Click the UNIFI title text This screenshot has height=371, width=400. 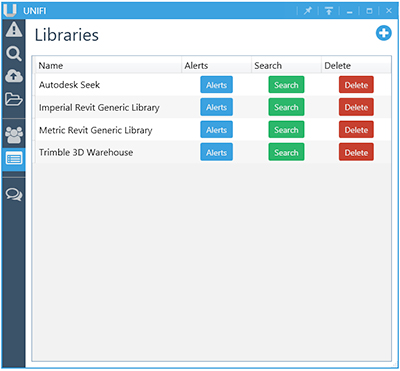[x=35, y=11]
